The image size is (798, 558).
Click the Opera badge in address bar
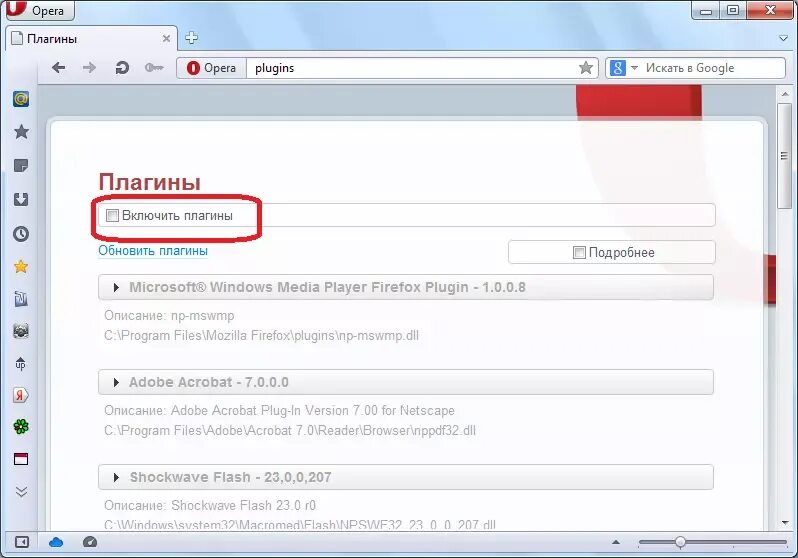[212, 68]
